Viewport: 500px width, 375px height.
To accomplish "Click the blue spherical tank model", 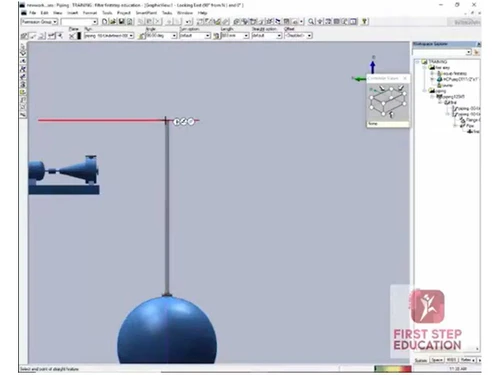I will click(x=167, y=331).
